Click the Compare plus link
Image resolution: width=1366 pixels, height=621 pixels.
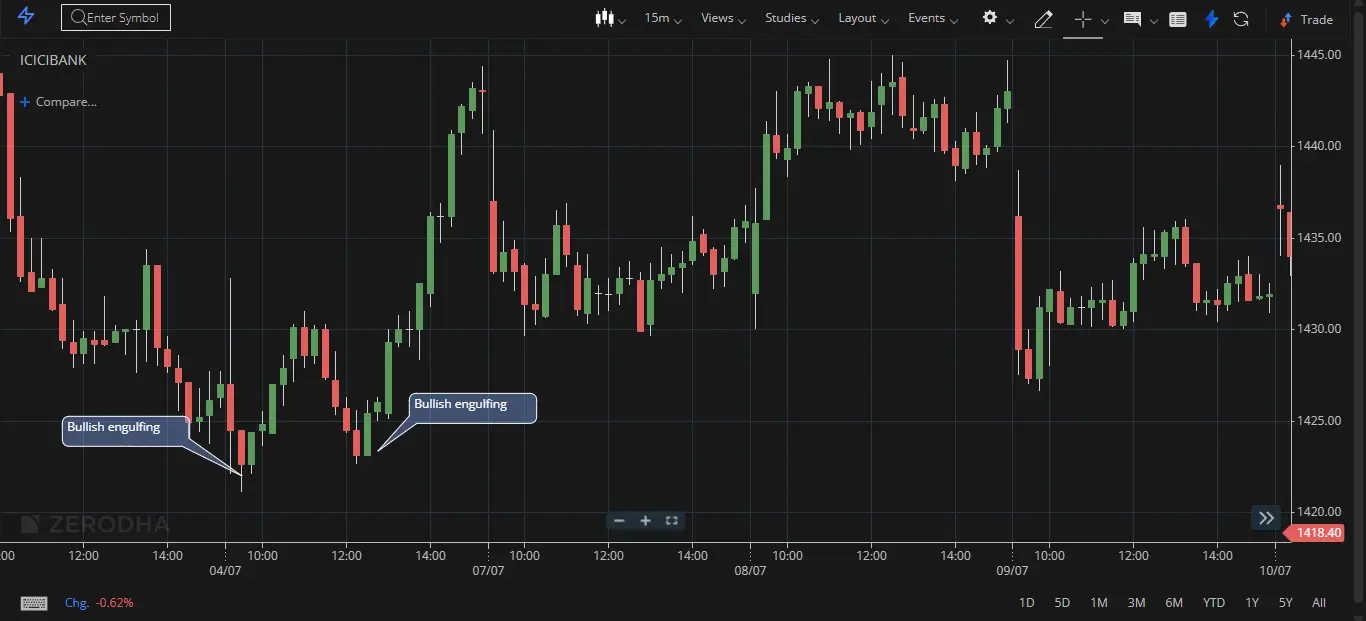[58, 102]
